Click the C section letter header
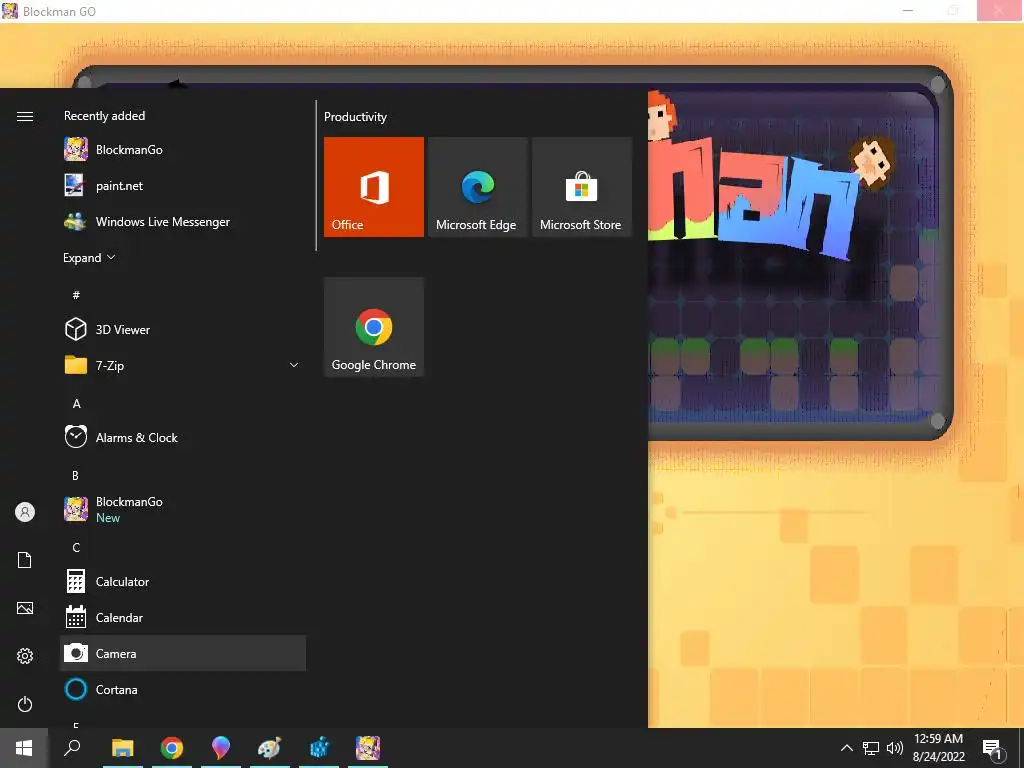This screenshot has height=768, width=1024. [x=76, y=547]
